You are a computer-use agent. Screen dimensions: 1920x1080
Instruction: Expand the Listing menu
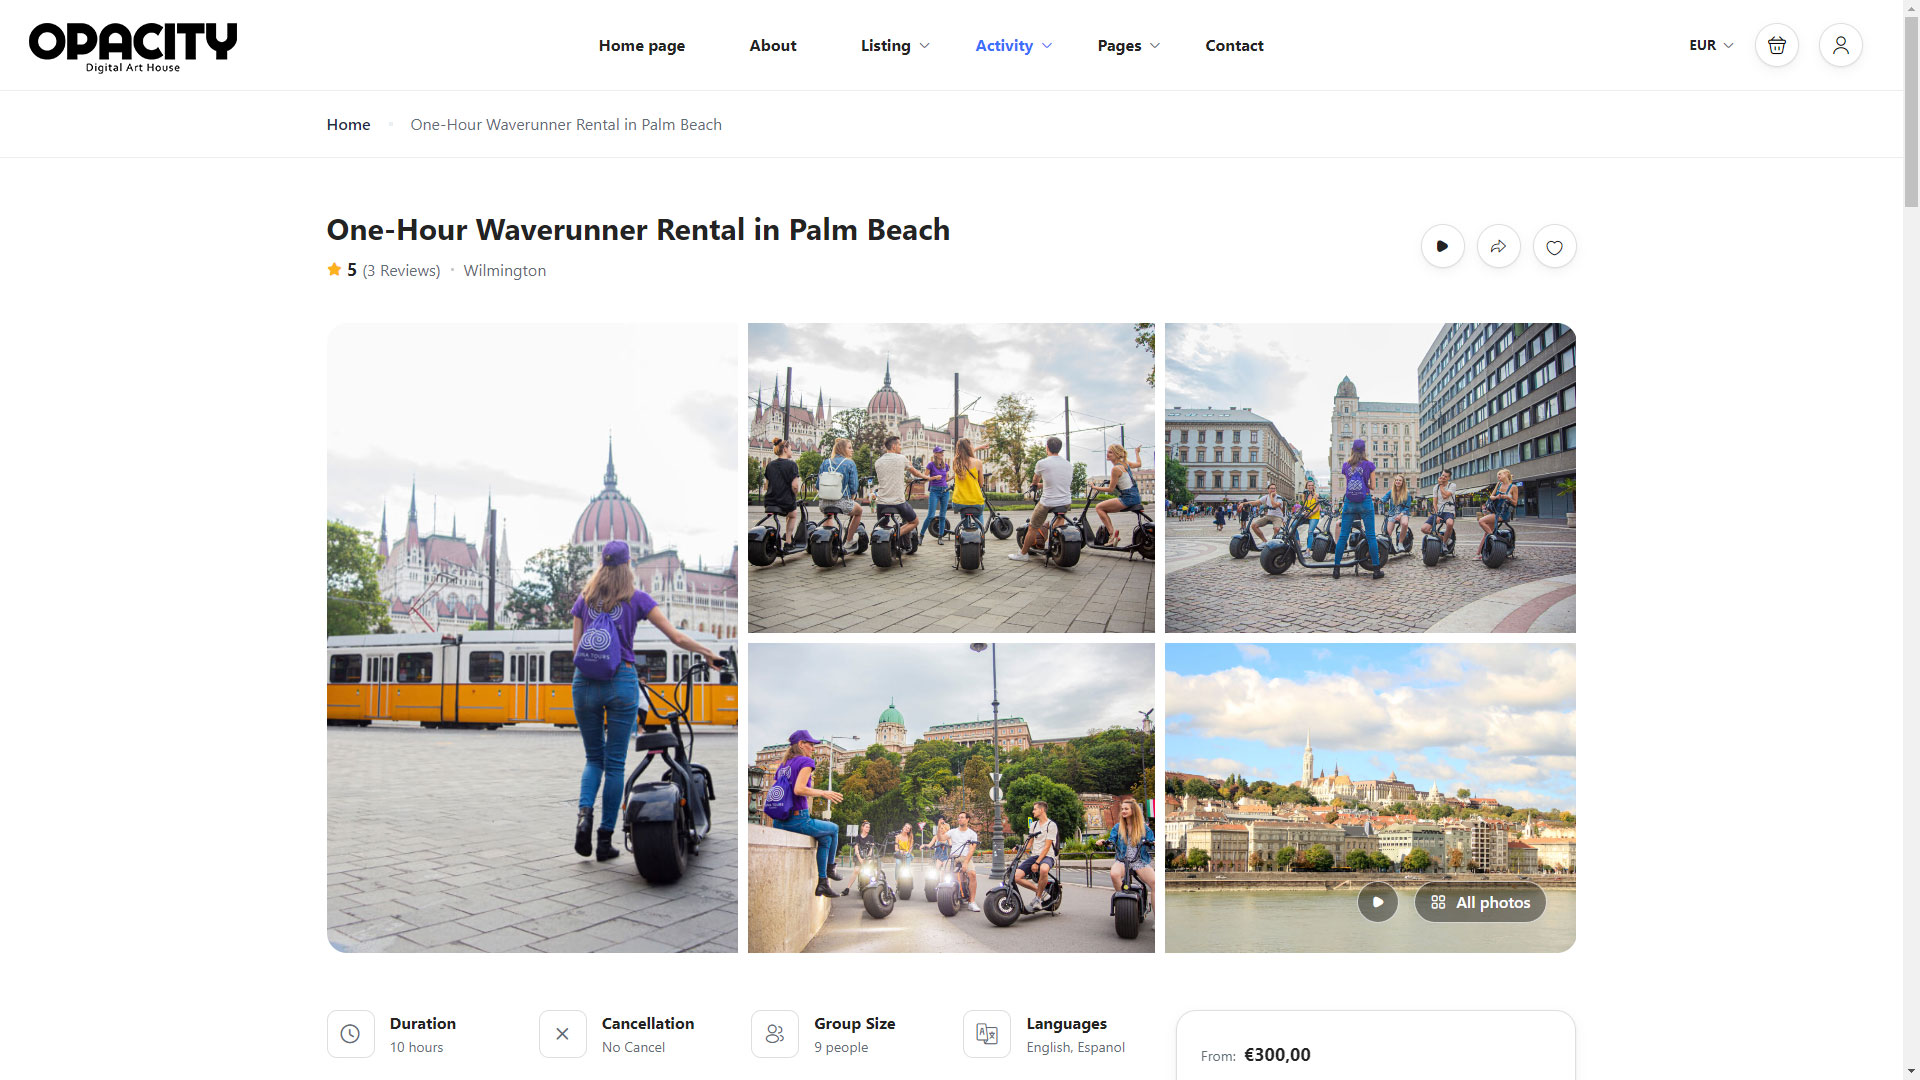894,46
